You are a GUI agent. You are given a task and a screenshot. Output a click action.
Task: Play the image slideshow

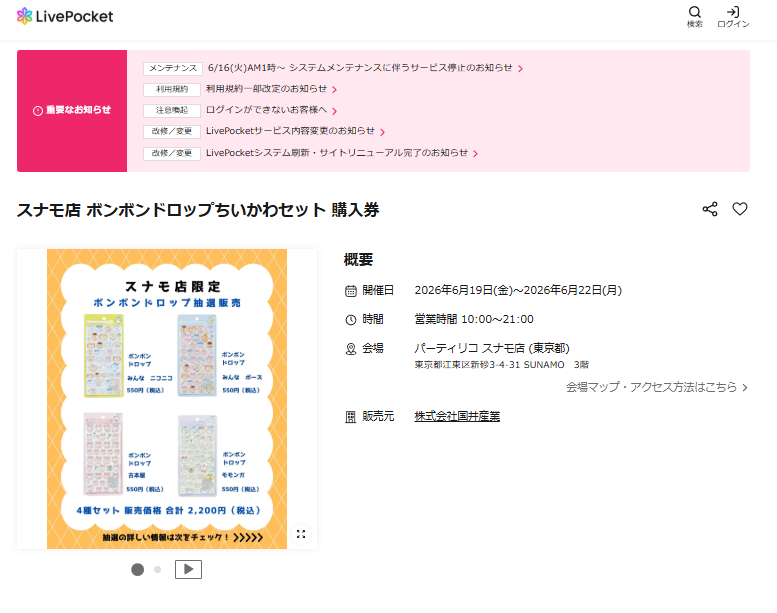[188, 569]
